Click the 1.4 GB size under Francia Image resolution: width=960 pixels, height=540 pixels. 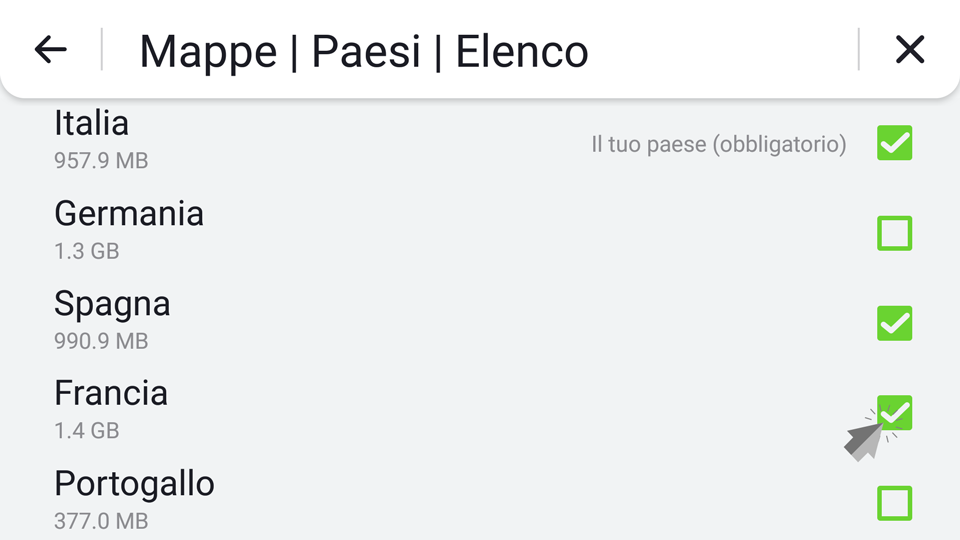(x=86, y=431)
